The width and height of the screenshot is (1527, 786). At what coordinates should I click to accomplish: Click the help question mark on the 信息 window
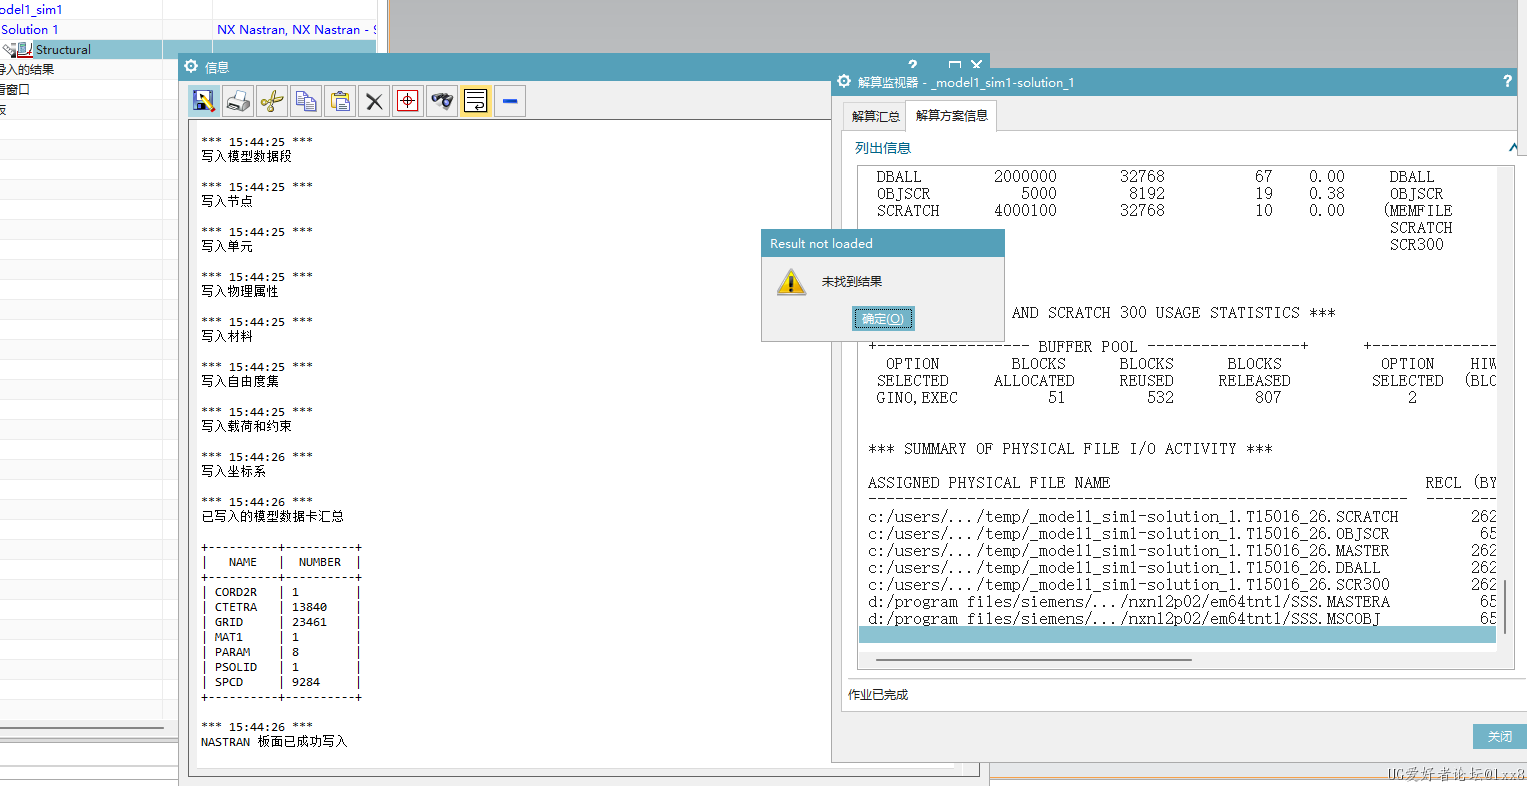pyautogui.click(x=912, y=65)
